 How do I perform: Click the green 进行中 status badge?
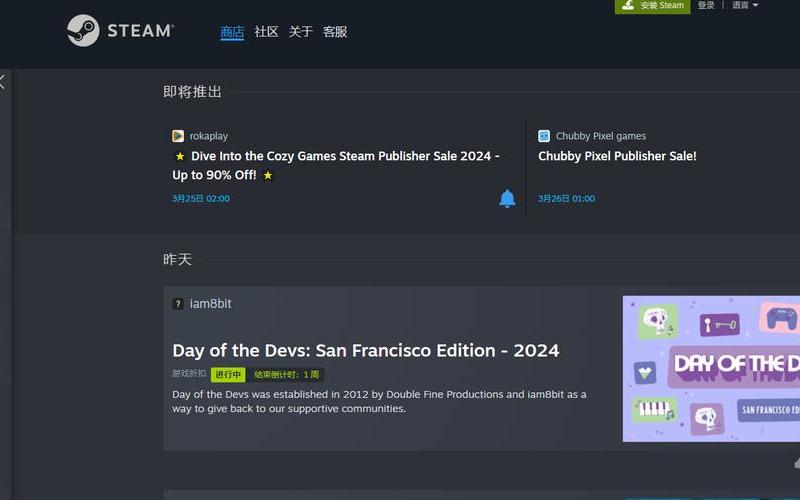click(228, 374)
